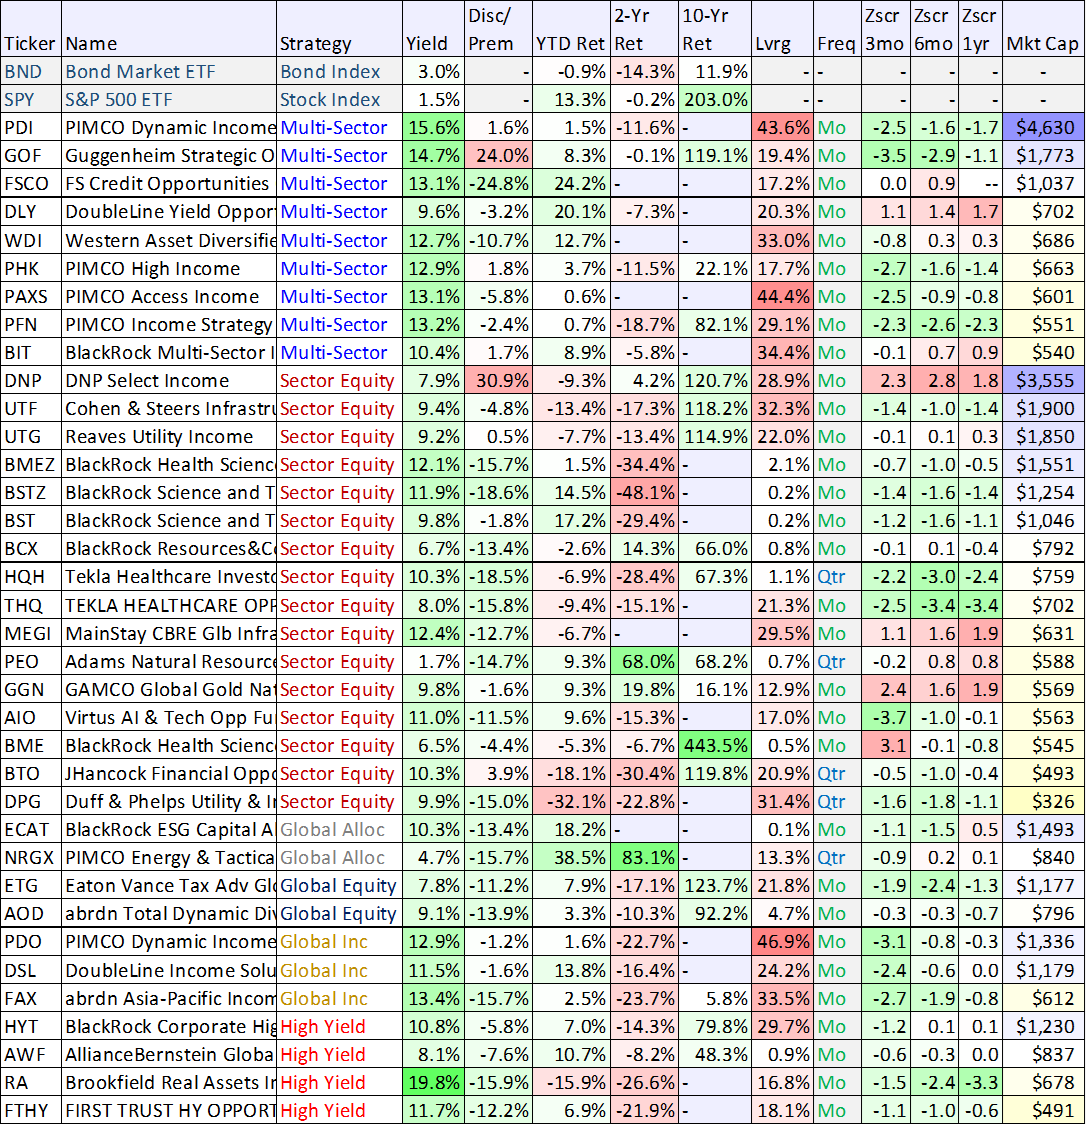Select the AWF ticker cell
Screen dimensions: 1086x1125
[x=30, y=1055]
